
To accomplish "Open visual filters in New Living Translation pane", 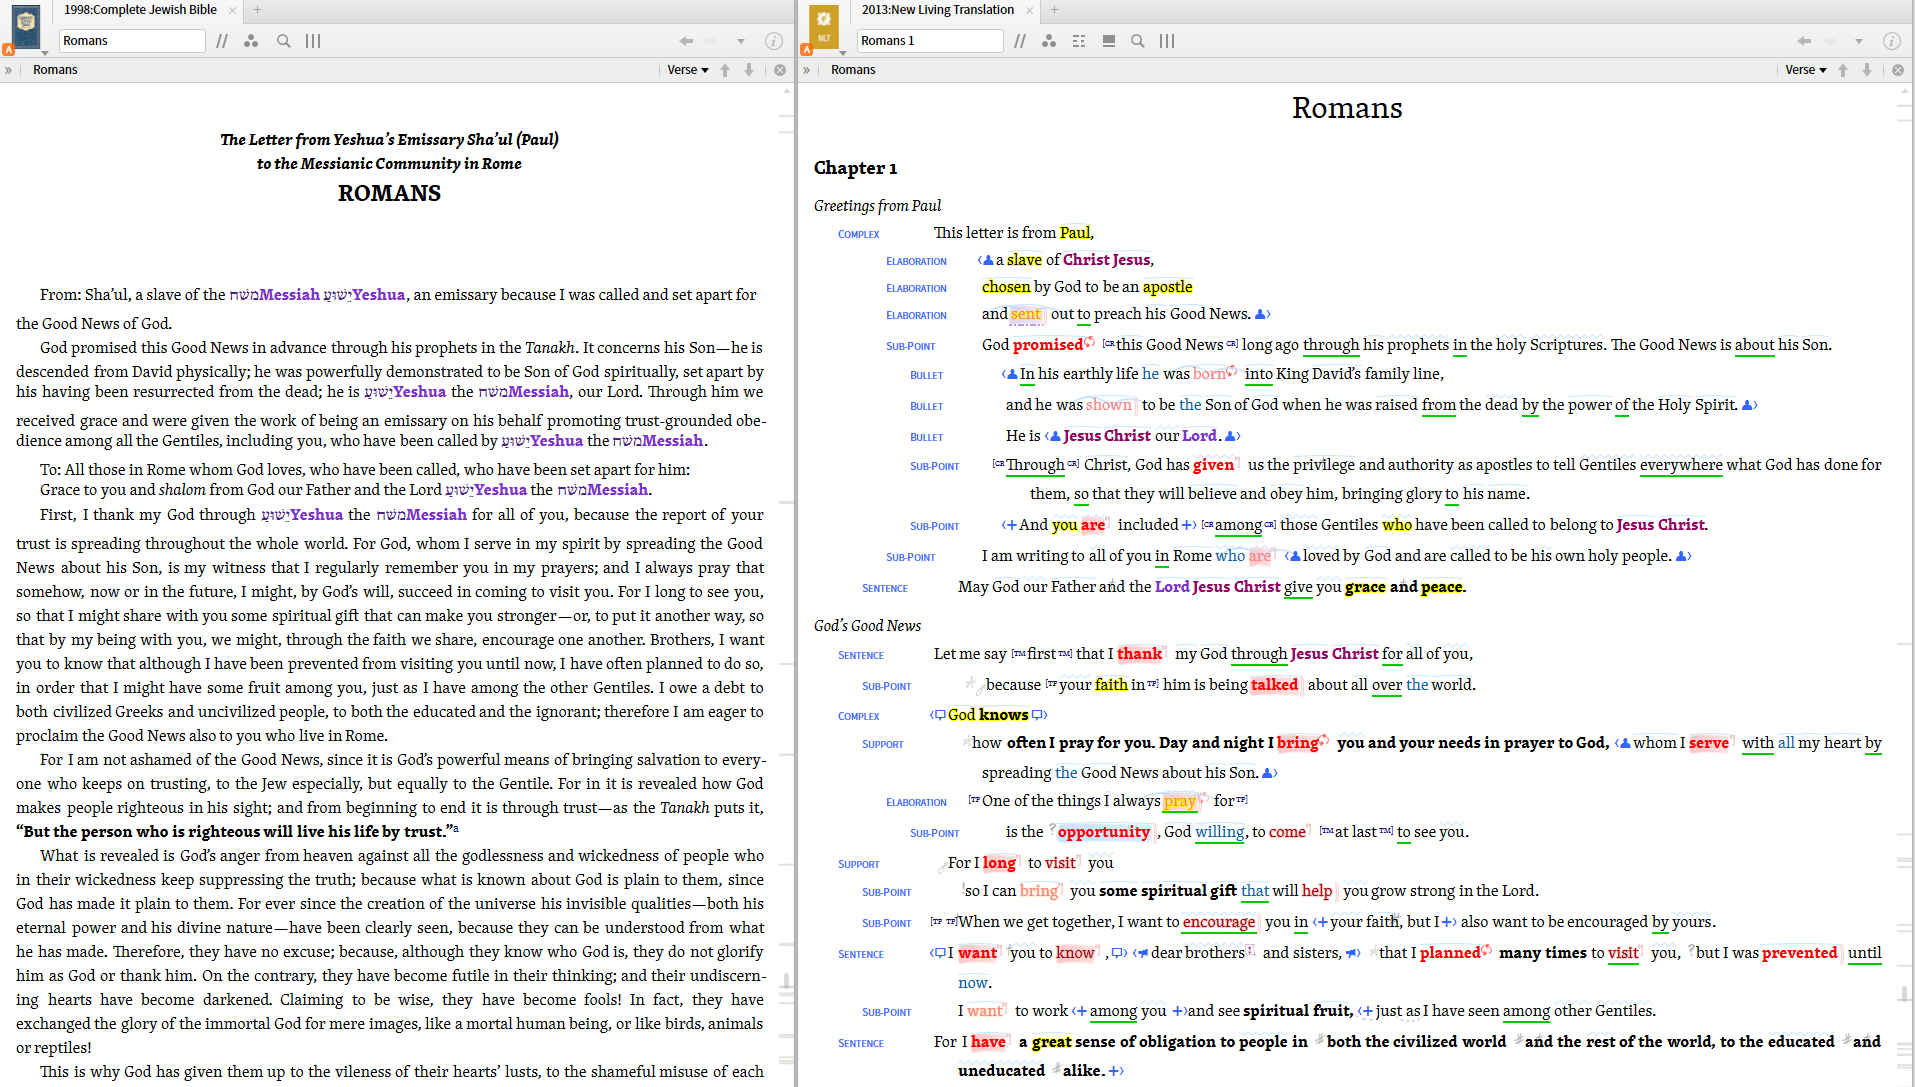I will coord(1049,41).
